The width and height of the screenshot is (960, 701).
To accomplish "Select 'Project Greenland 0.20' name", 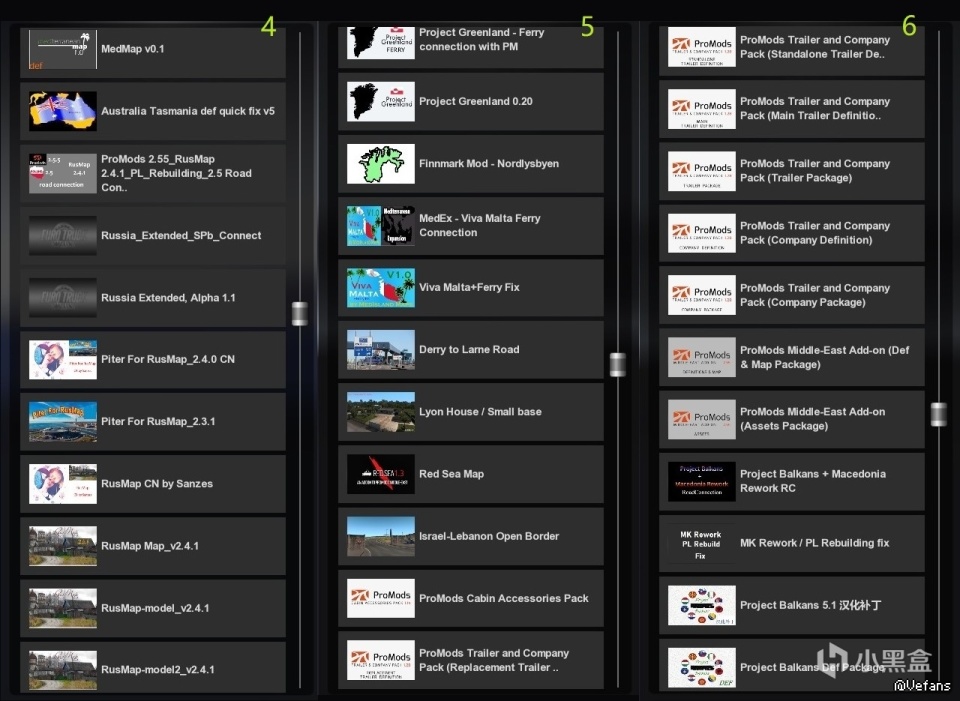I will tap(476, 102).
